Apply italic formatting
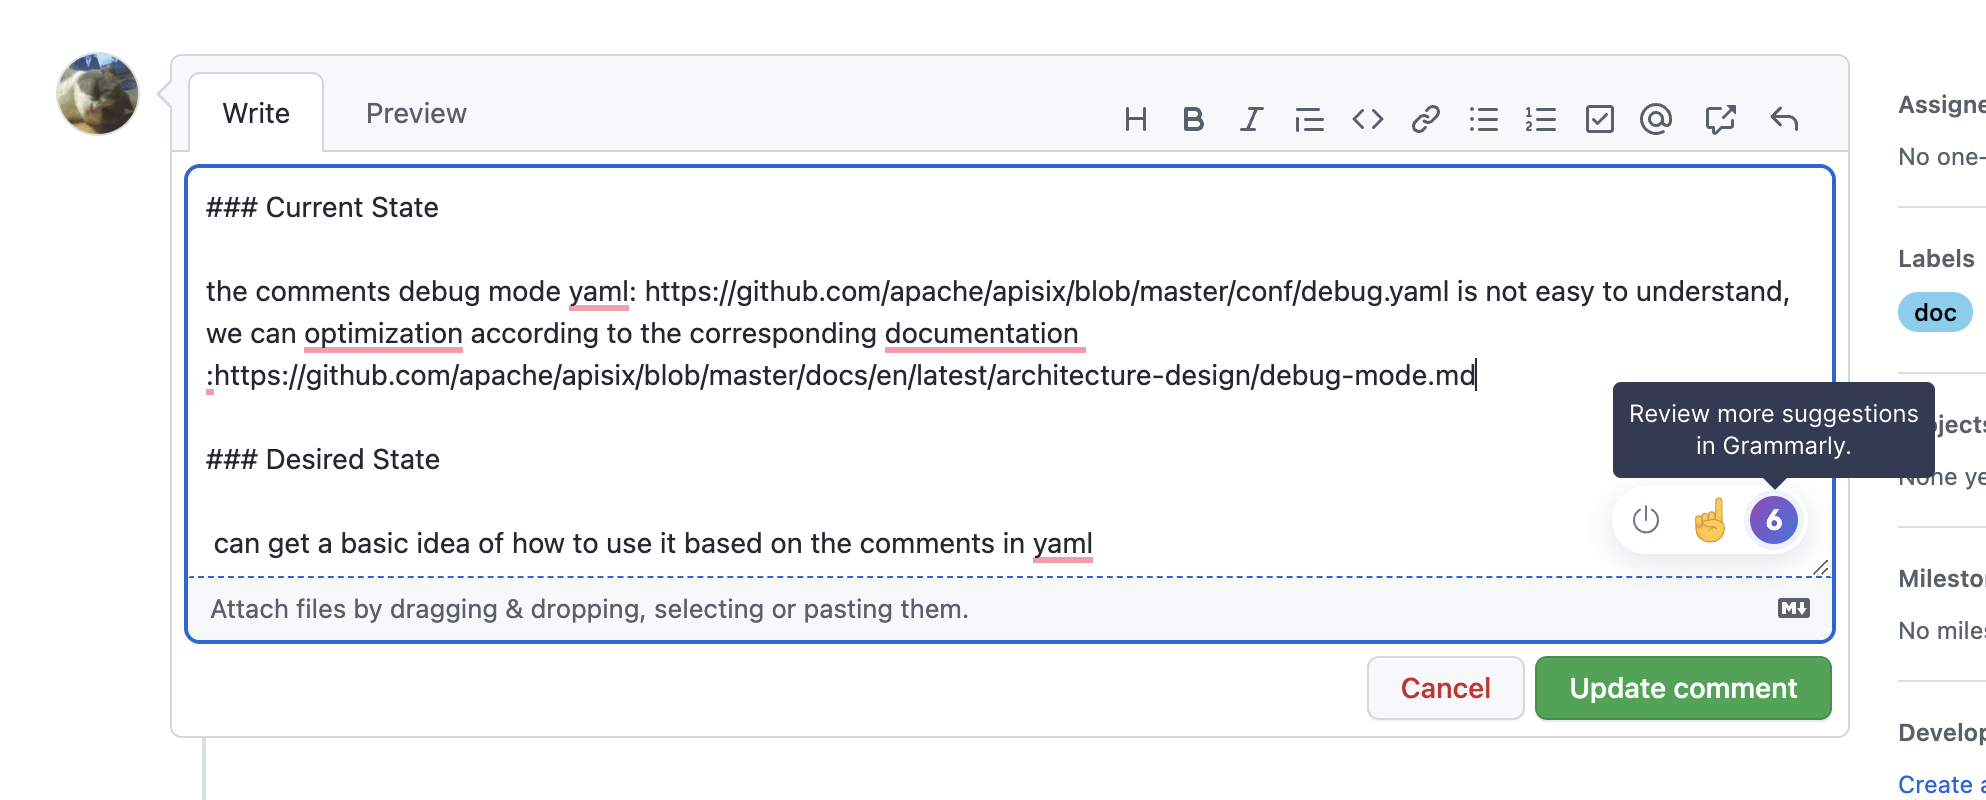Screen dimensions: 1986x800 (1250, 119)
